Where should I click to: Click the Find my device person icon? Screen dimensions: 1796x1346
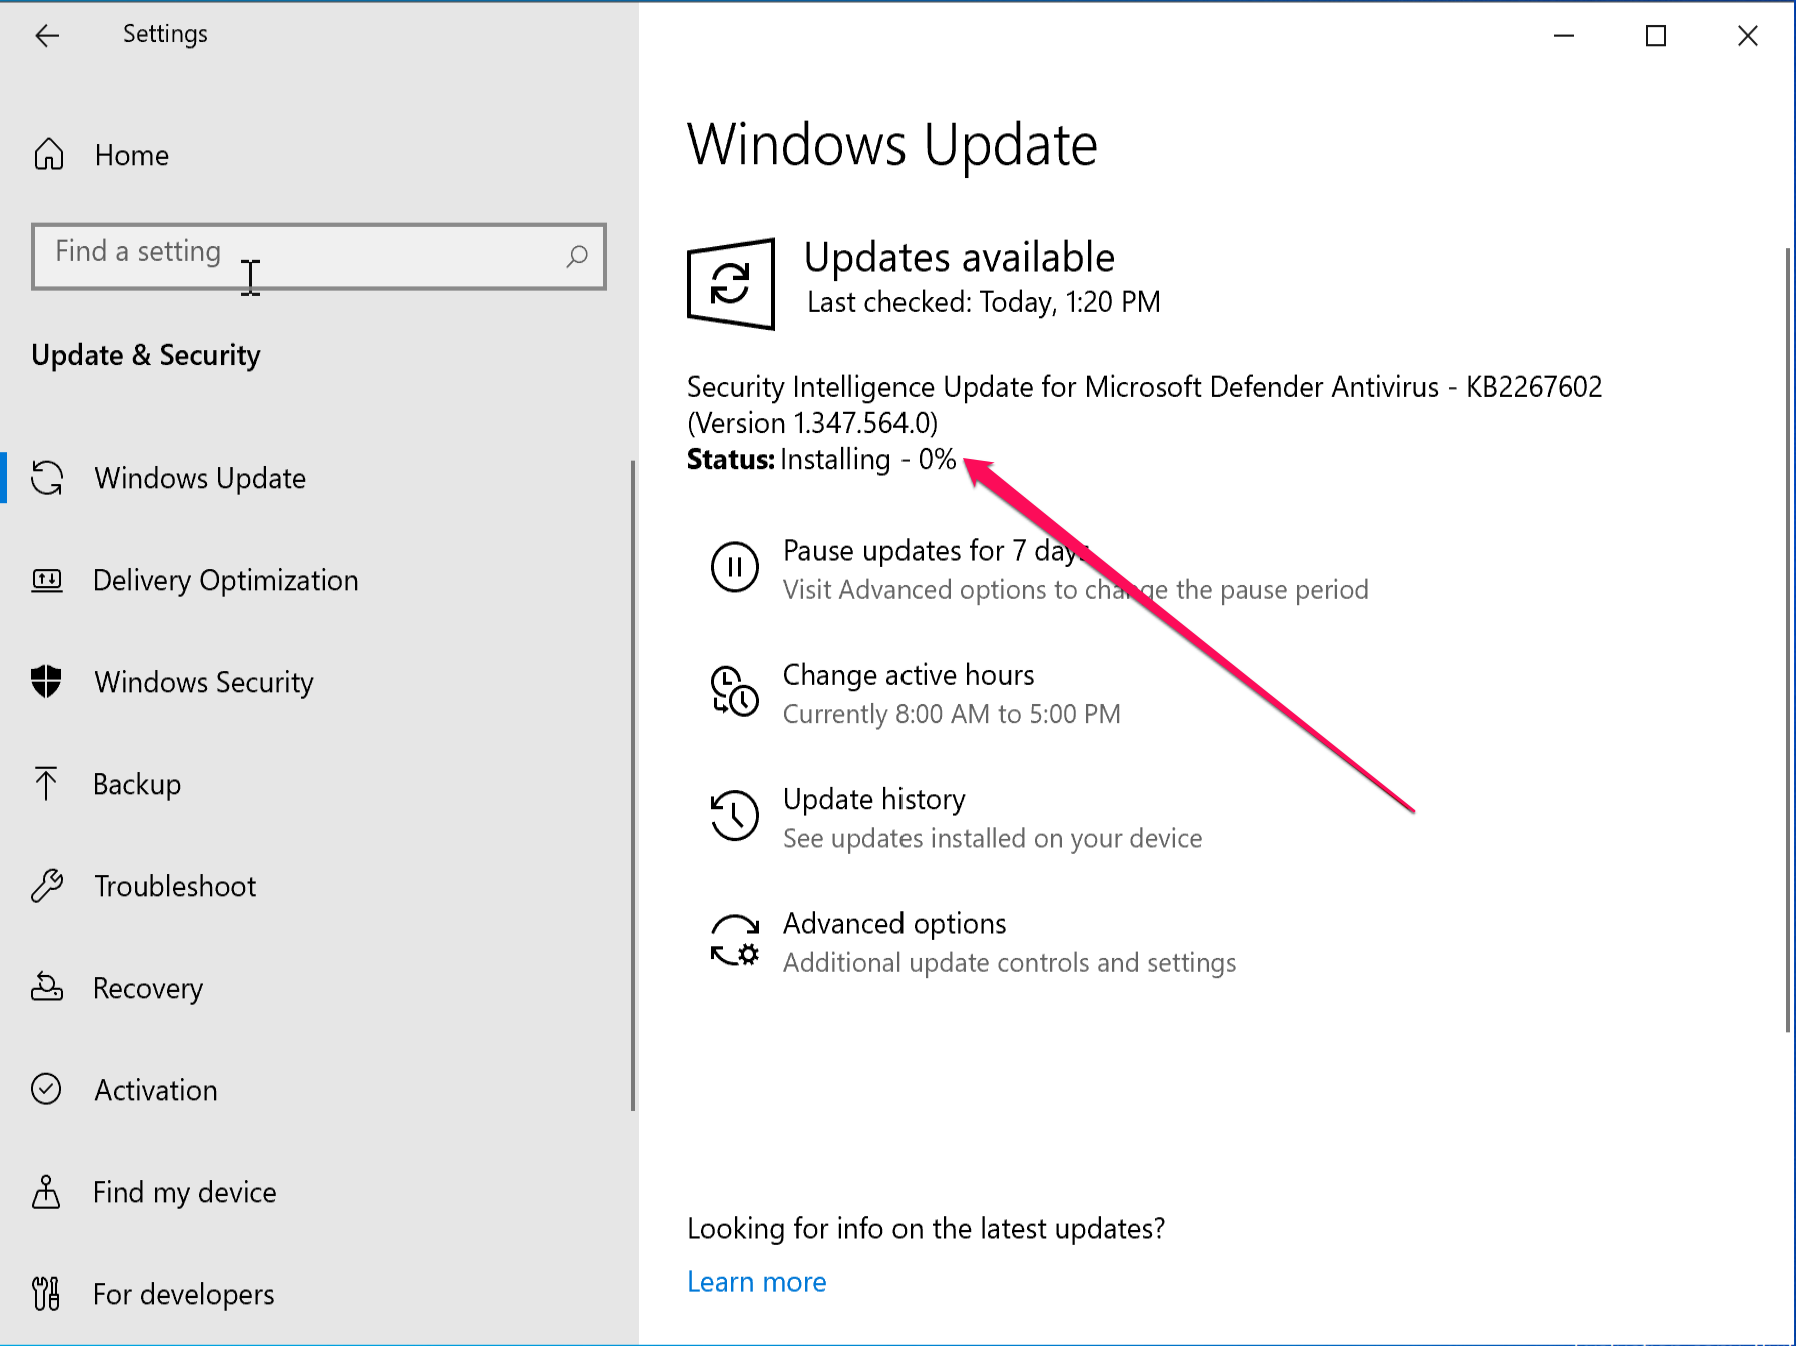tap(46, 1191)
